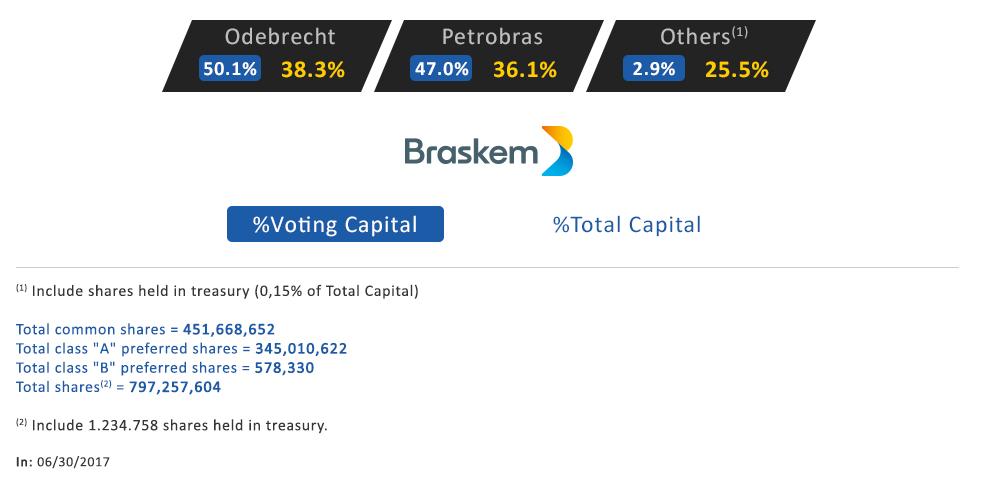983x481 pixels.
Task: Click Odebrecht's 50.1% voting capital badge
Action: pyautogui.click(x=229, y=69)
